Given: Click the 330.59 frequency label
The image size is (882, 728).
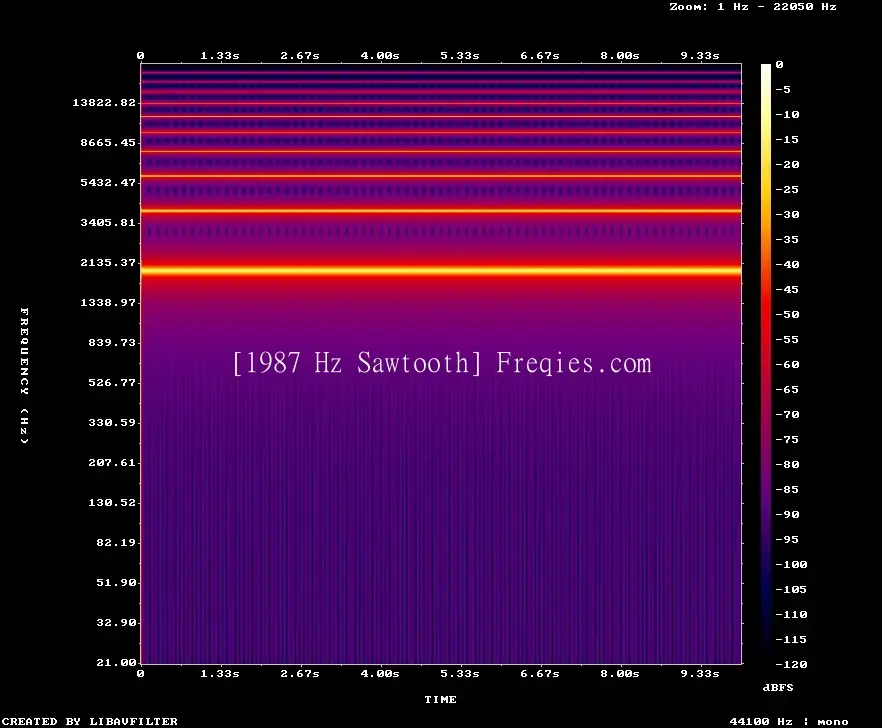Looking at the screenshot, I should [112, 422].
